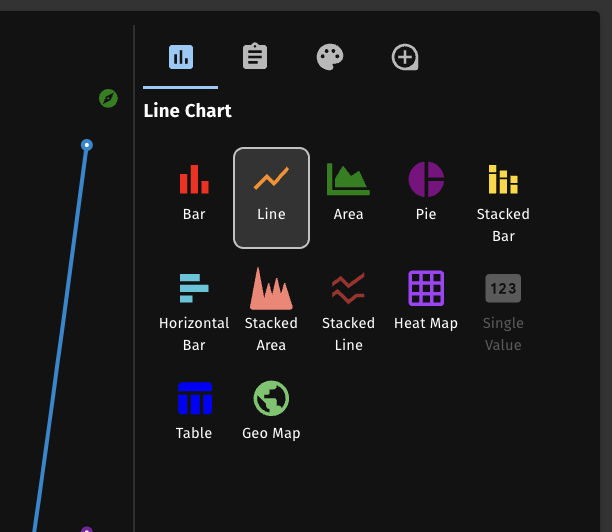Click the purple data point marker
Image resolution: width=612 pixels, height=532 pixels.
pyautogui.click(x=87, y=529)
